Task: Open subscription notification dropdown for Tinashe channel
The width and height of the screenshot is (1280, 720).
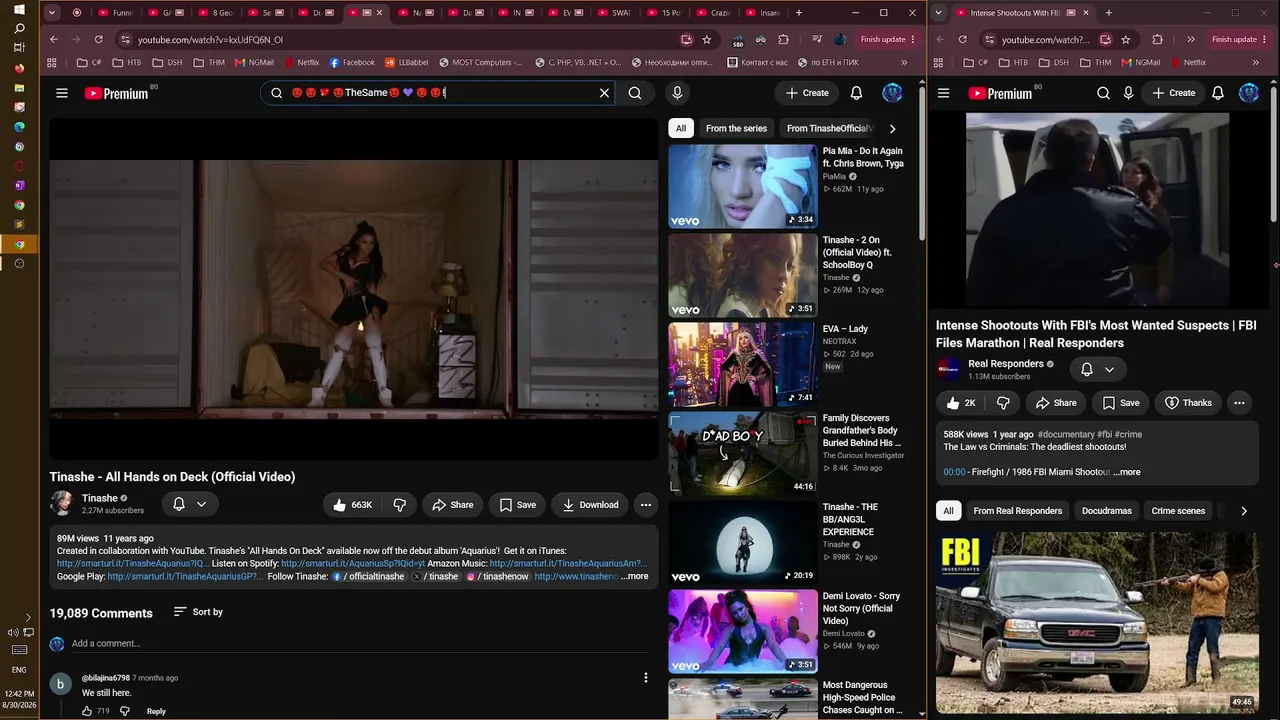Action: [189, 505]
